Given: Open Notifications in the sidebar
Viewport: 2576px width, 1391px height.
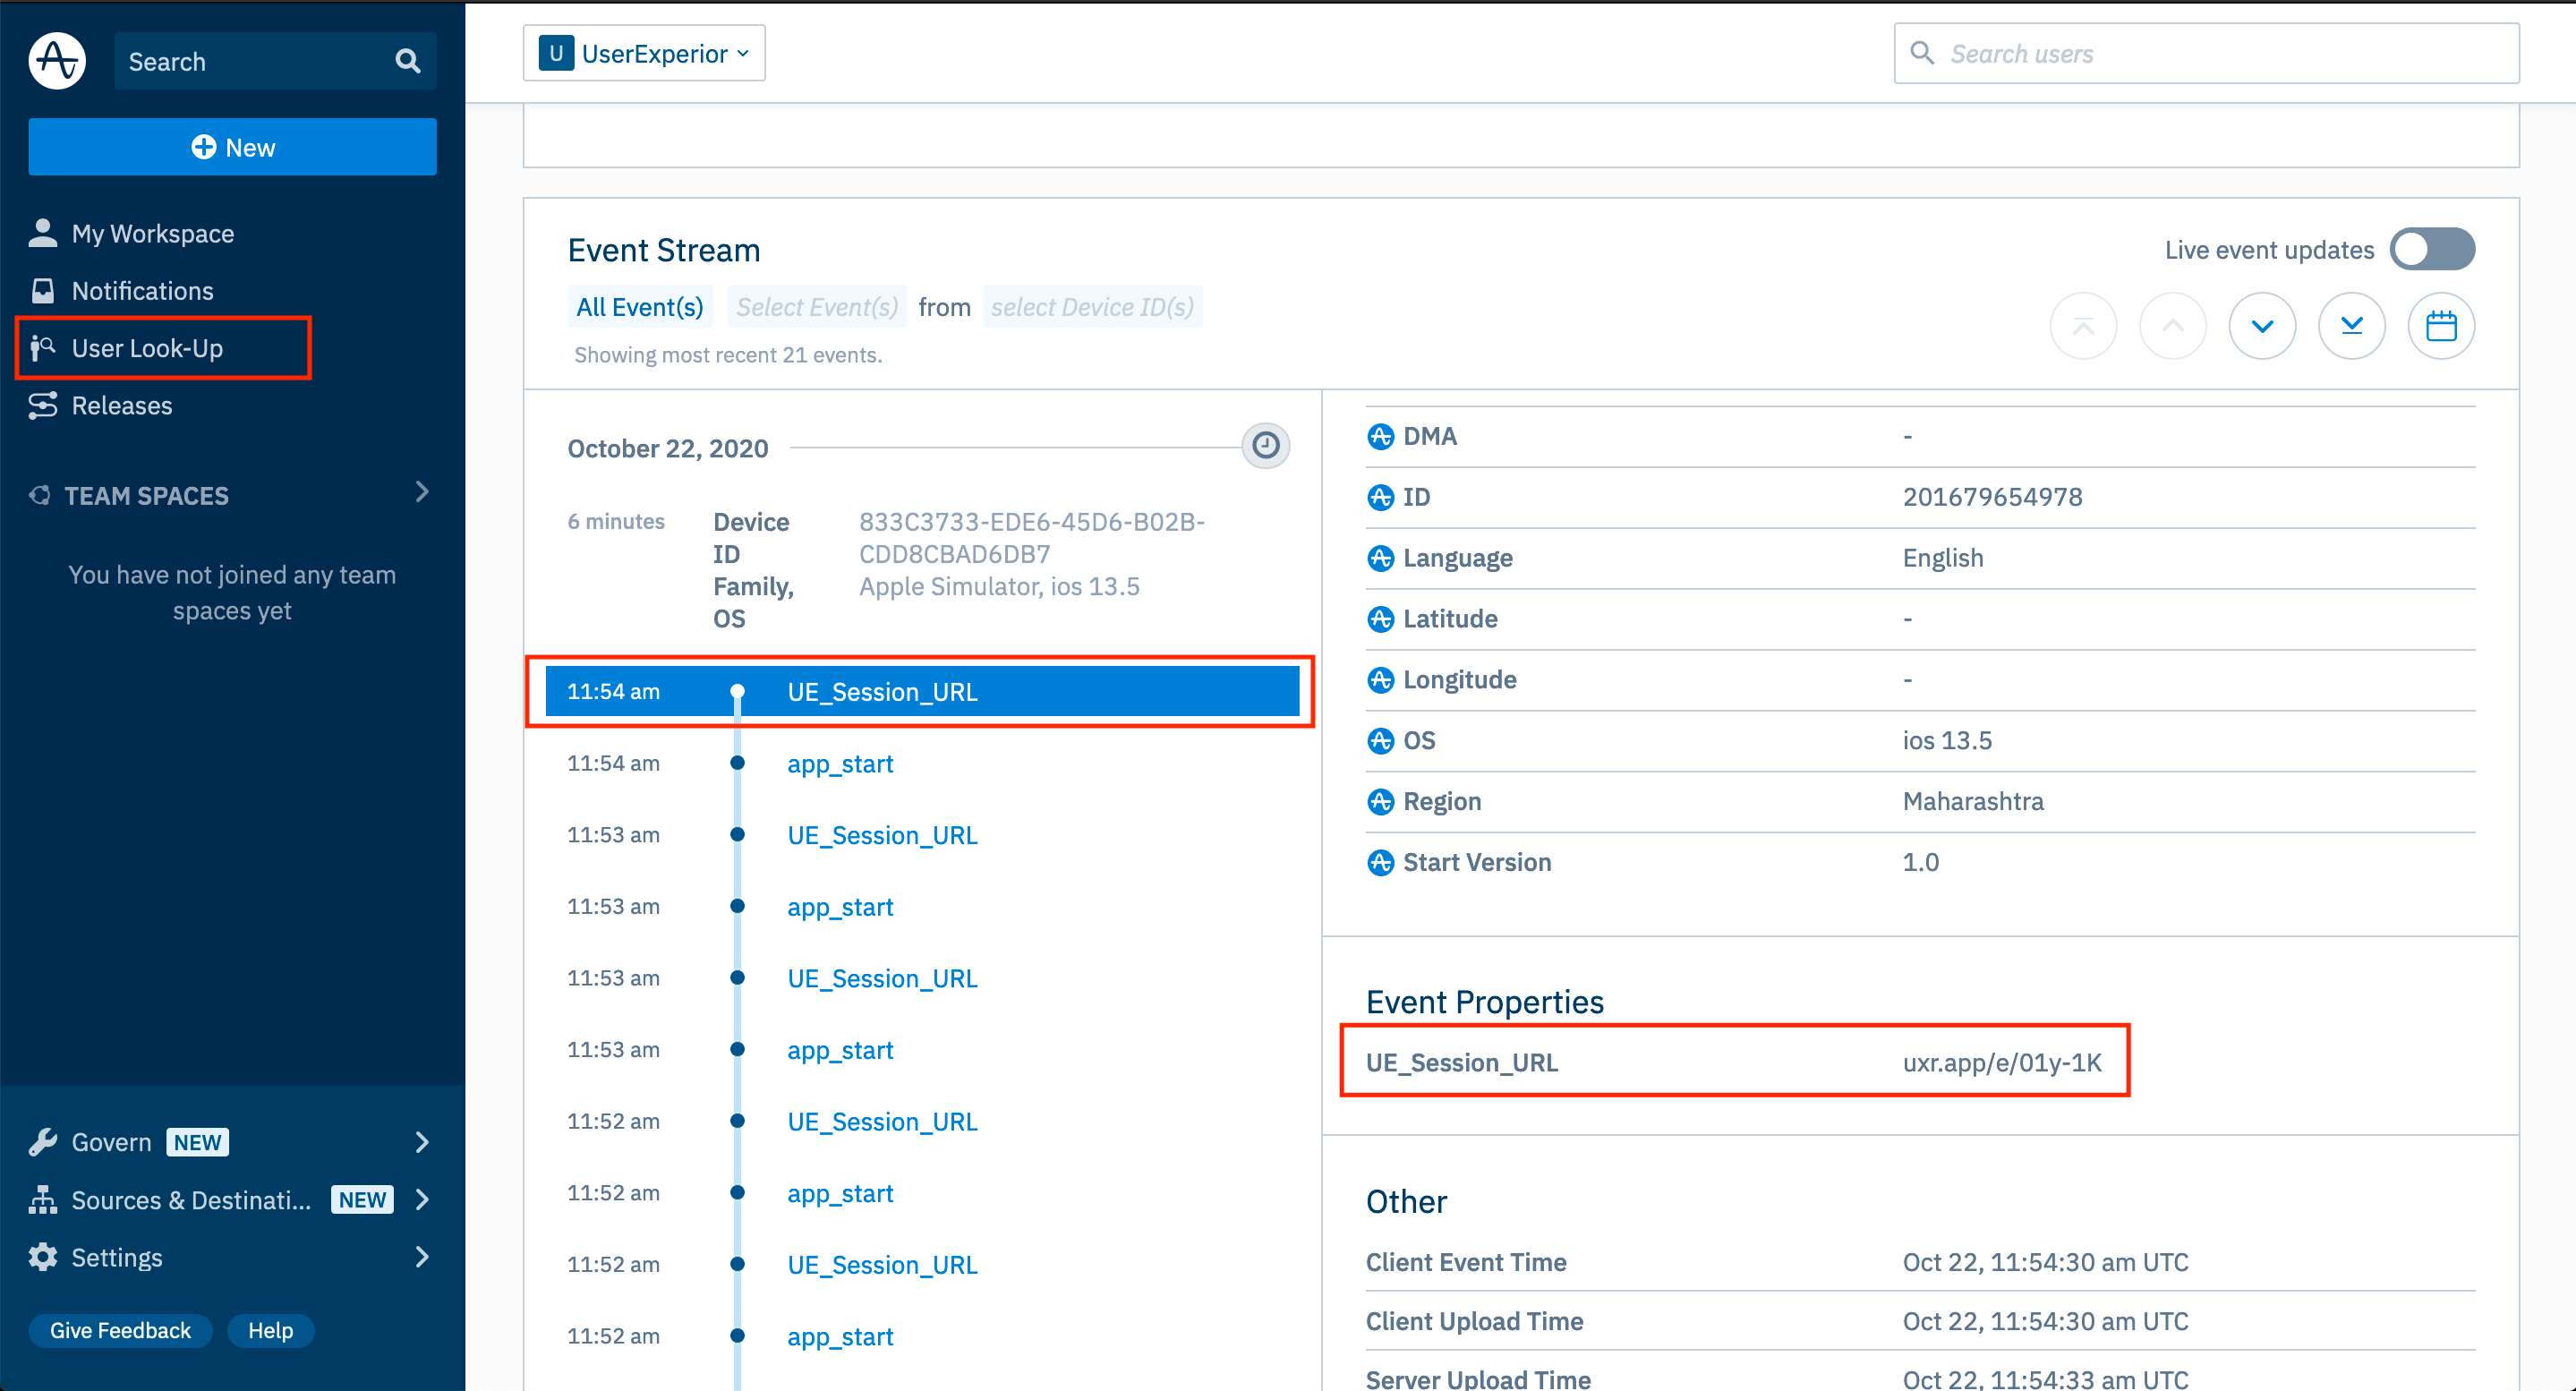Looking at the screenshot, I should pyautogui.click(x=142, y=290).
